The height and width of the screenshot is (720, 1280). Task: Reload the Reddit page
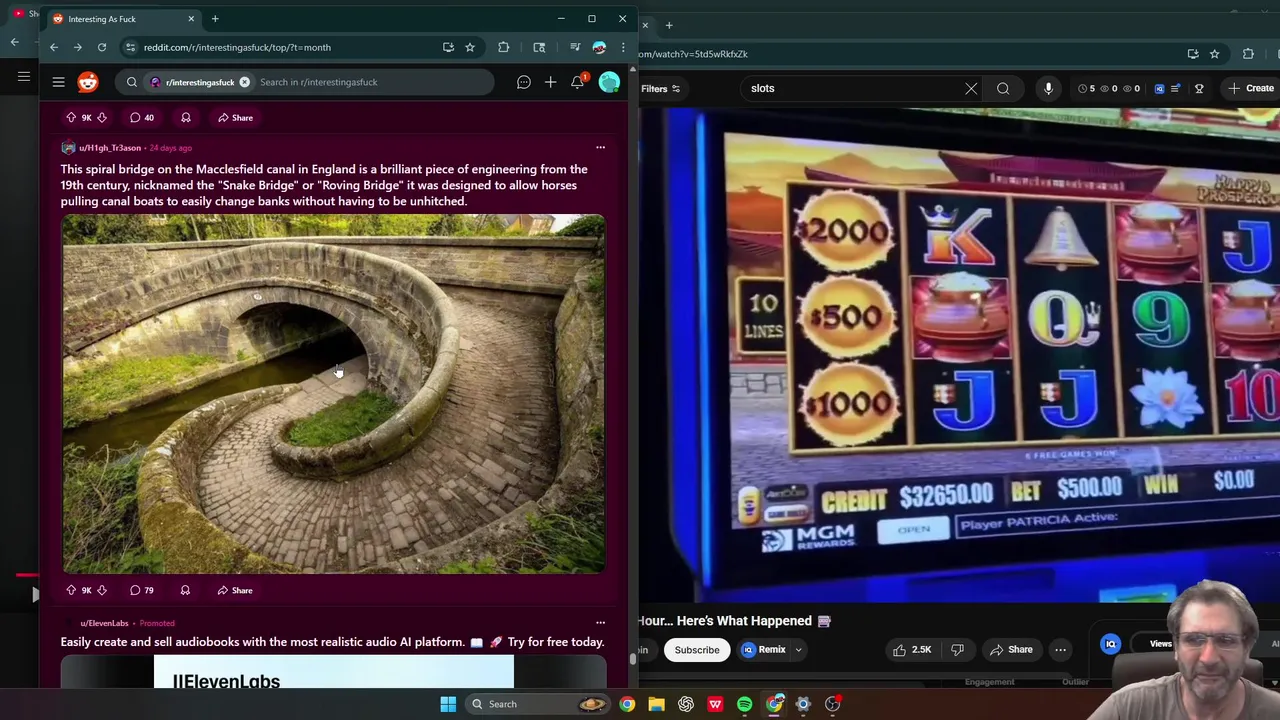pyautogui.click(x=102, y=47)
